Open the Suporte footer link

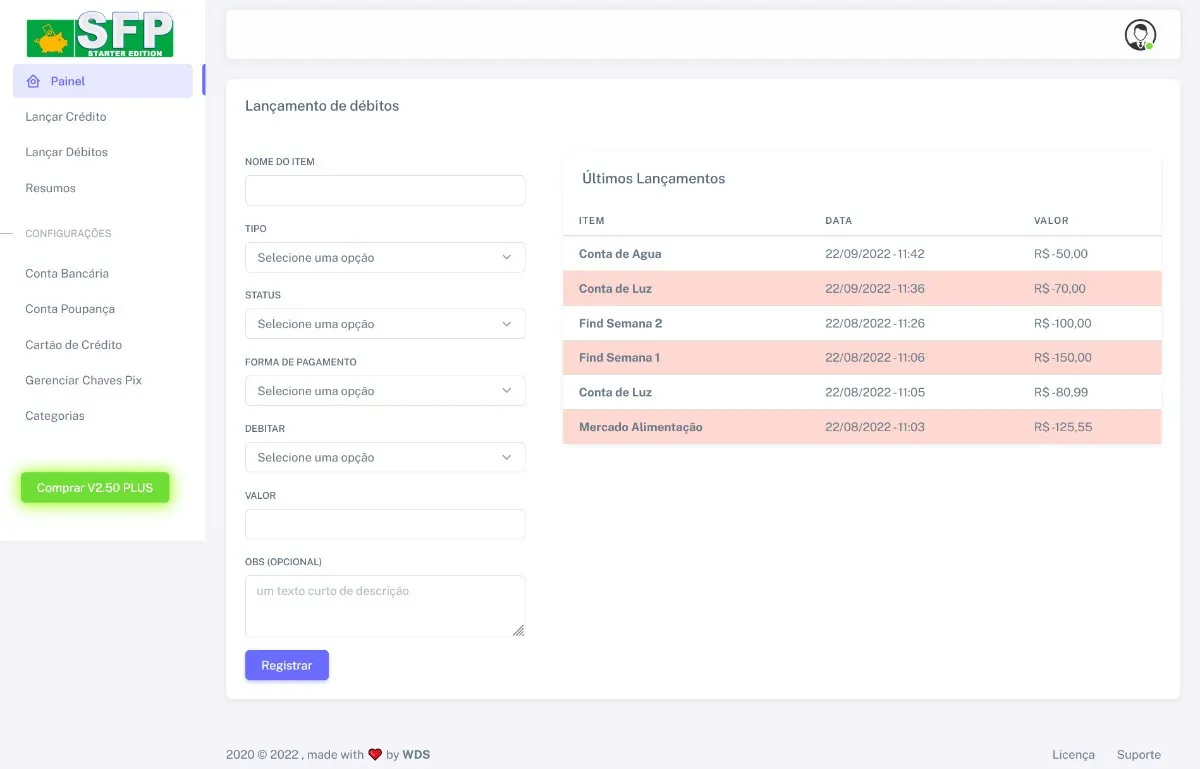point(1139,755)
